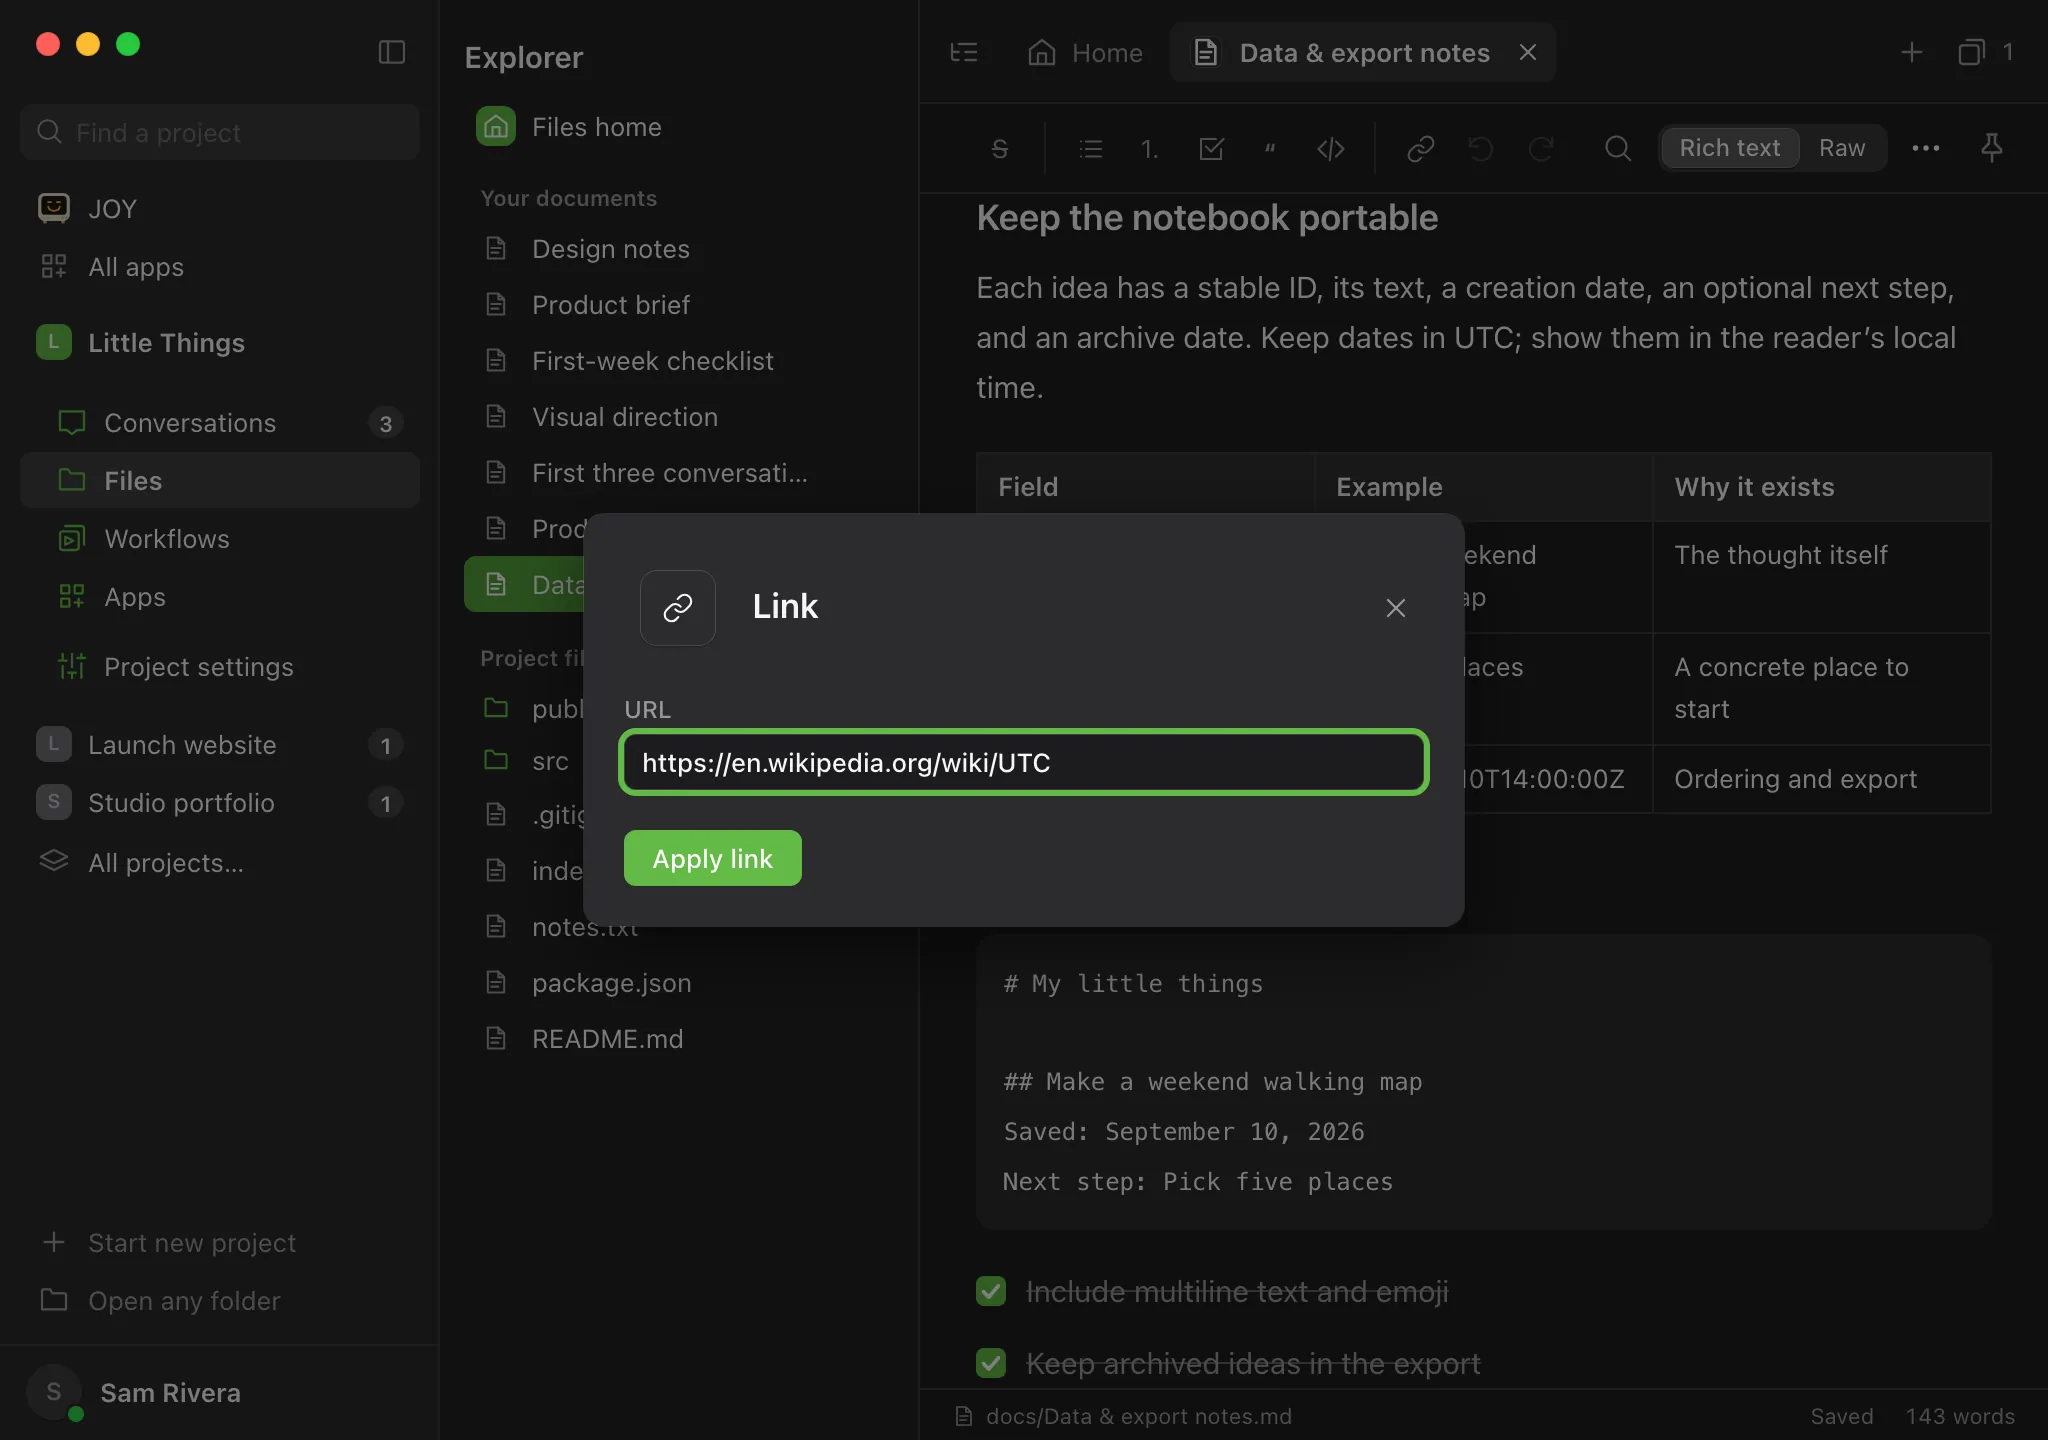Close the Link dialog
The image size is (2048, 1440).
click(x=1396, y=608)
